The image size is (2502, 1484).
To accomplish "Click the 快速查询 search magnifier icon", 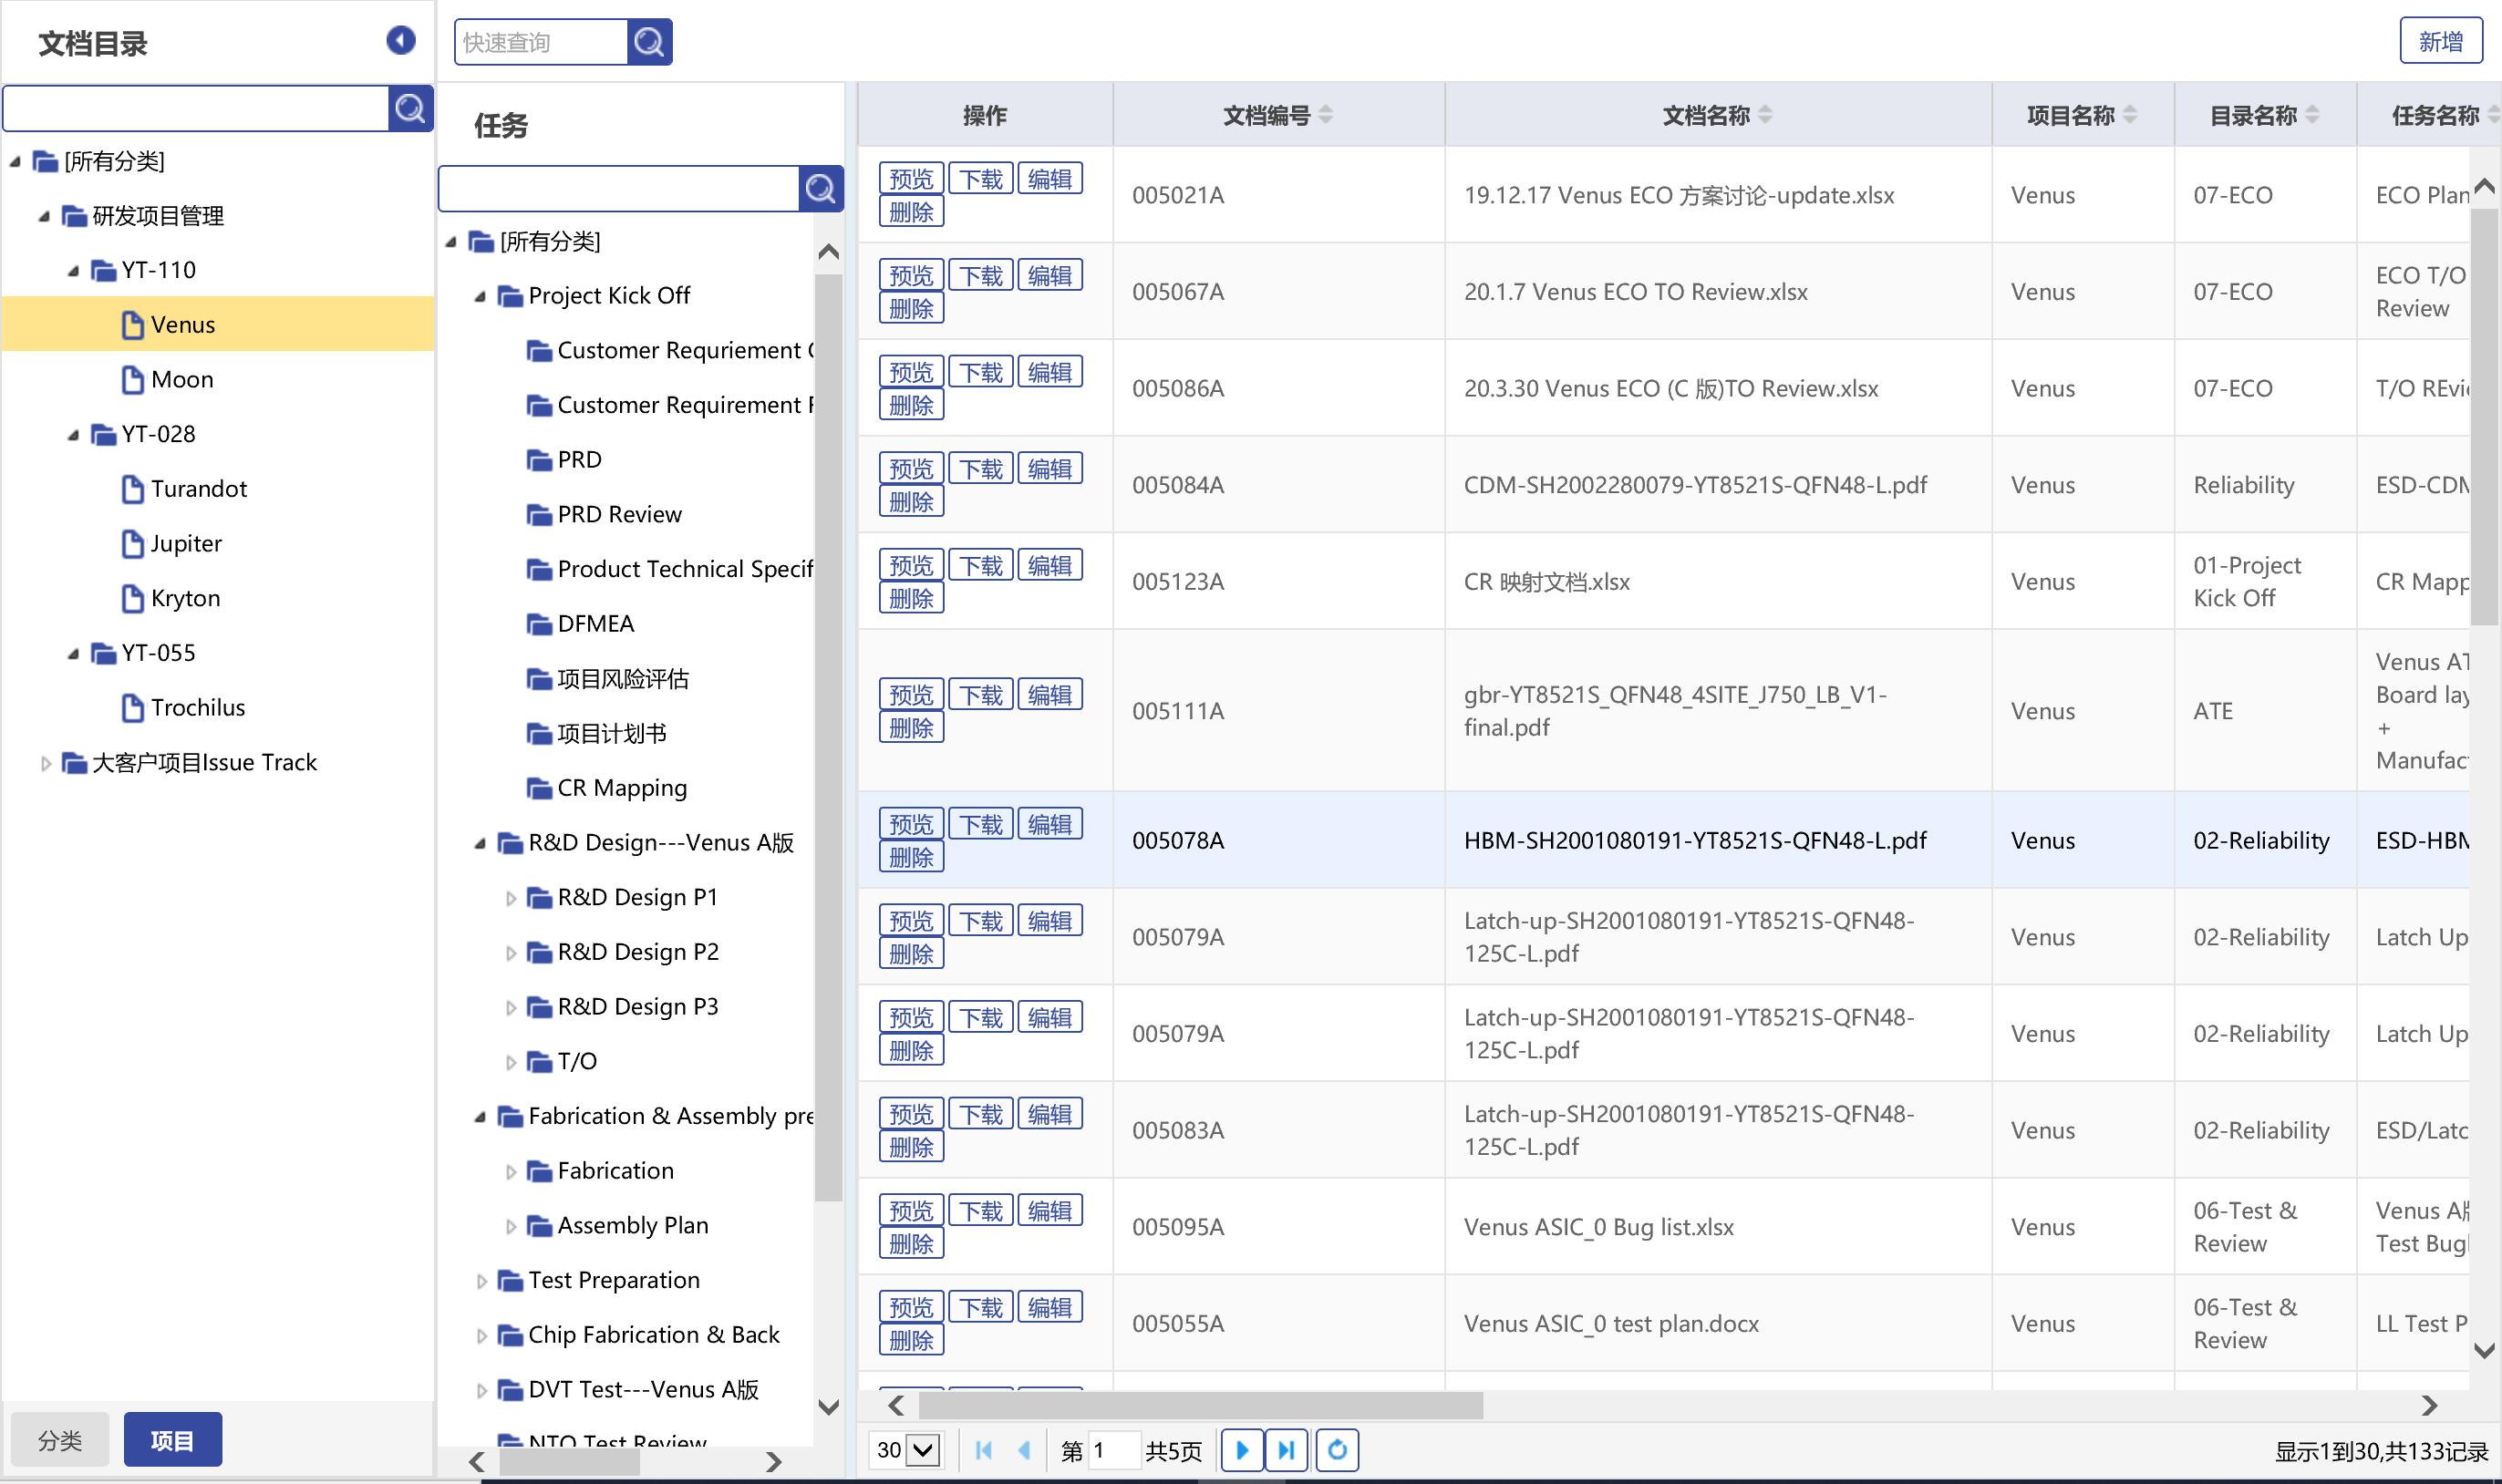I will point(649,42).
